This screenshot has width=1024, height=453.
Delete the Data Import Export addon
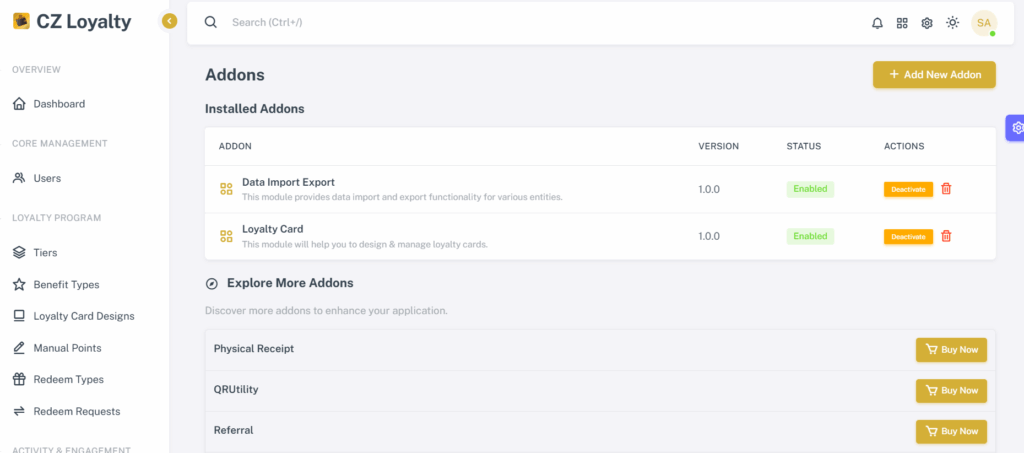coord(946,189)
